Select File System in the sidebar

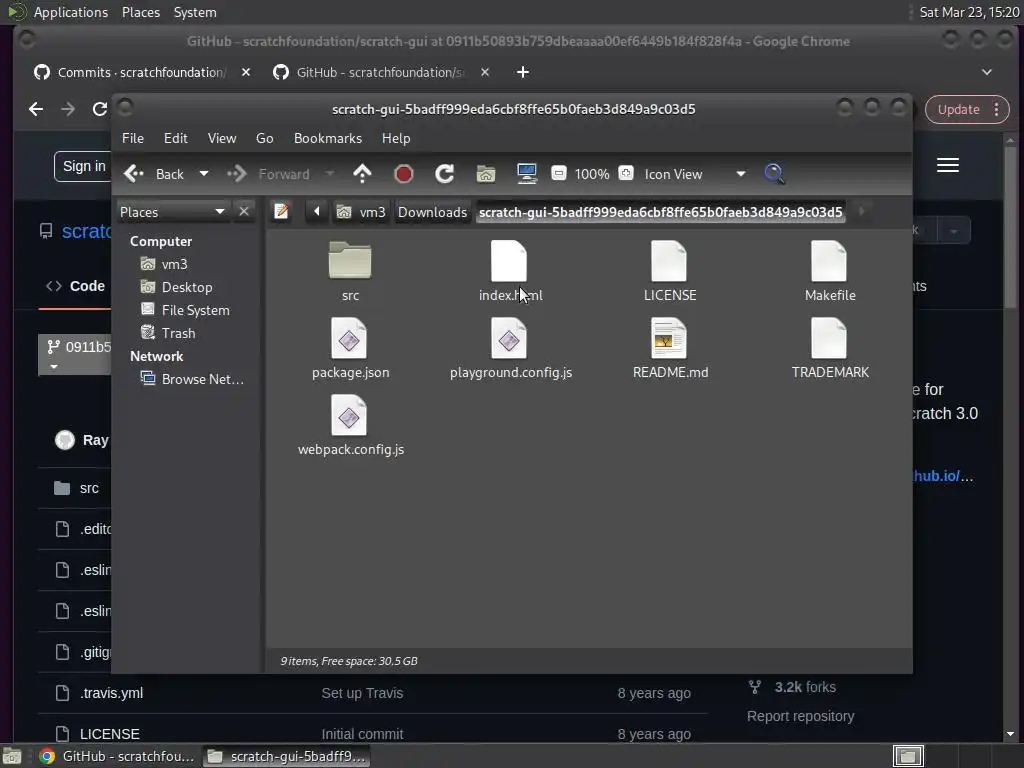pos(185,310)
